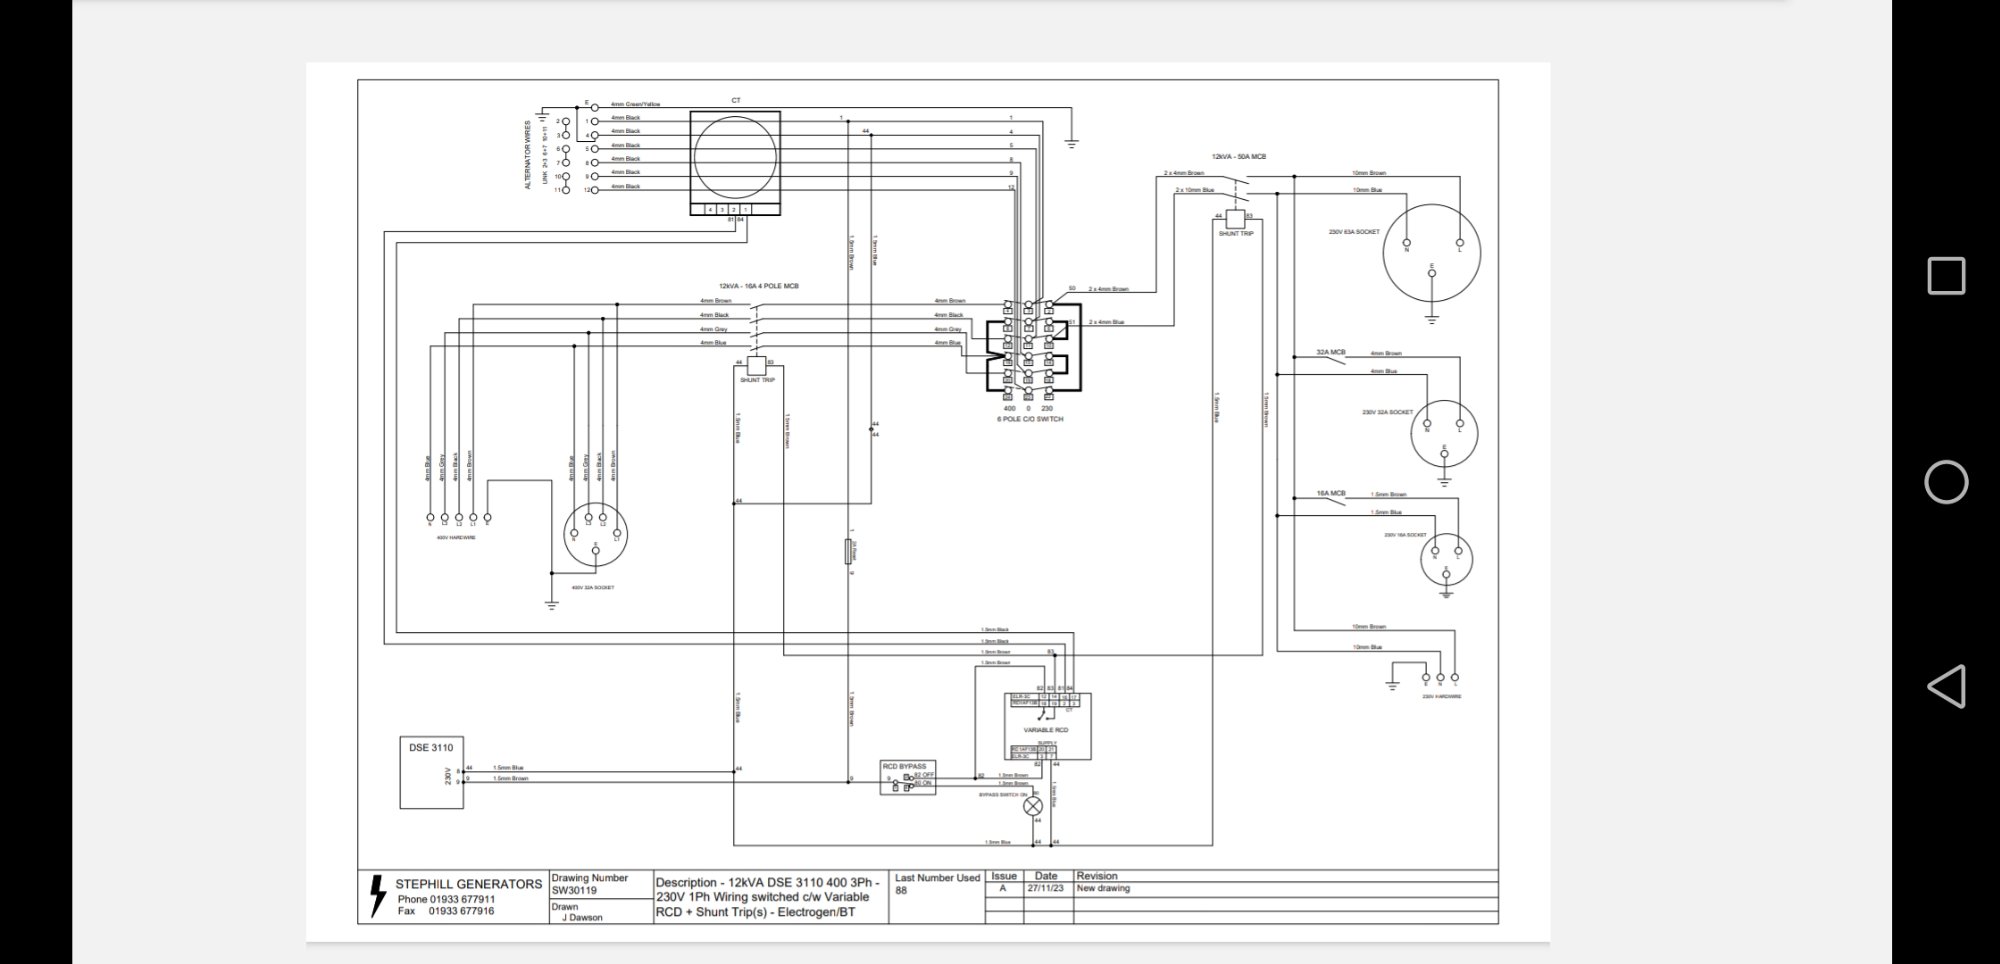Select the 230V 63A socket symbol
The height and width of the screenshot is (964, 2000).
point(1432,253)
